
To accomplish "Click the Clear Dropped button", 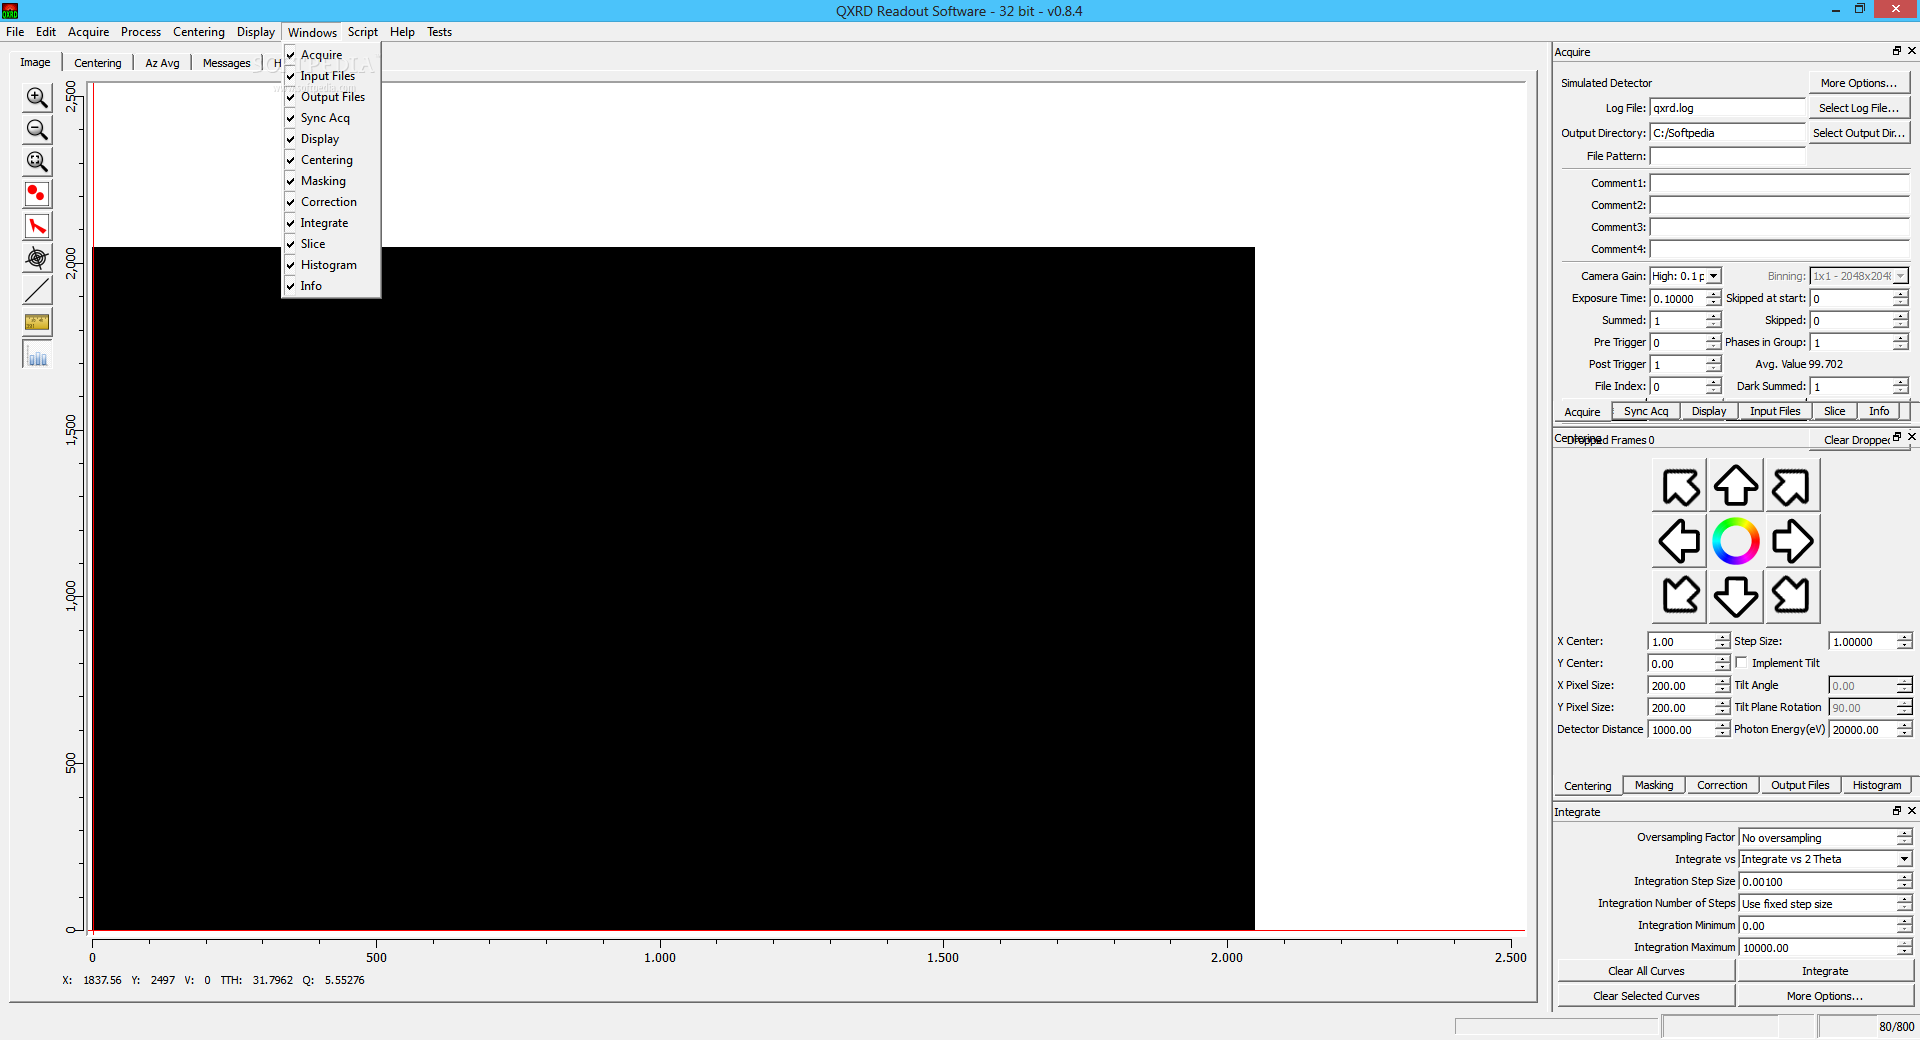I will (1856, 440).
